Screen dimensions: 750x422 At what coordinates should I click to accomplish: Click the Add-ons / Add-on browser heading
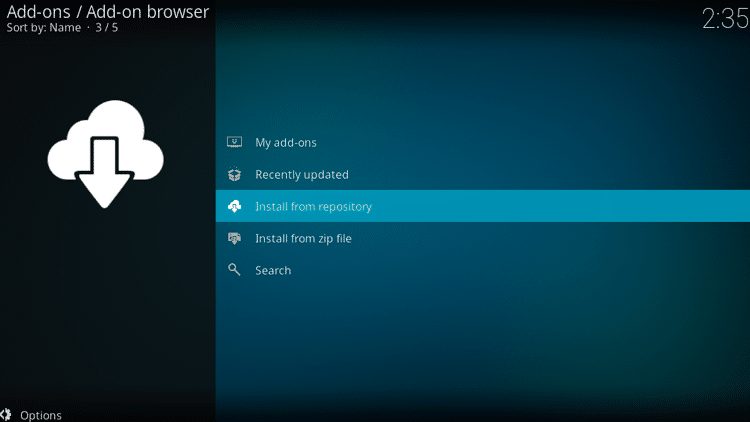pyautogui.click(x=108, y=11)
